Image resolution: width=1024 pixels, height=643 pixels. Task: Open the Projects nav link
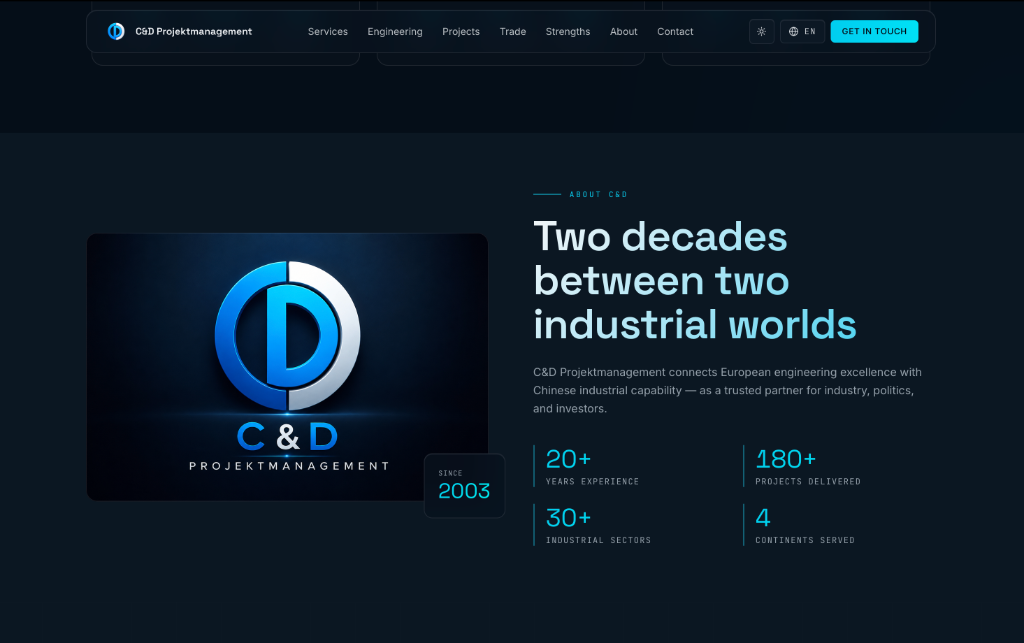461,31
